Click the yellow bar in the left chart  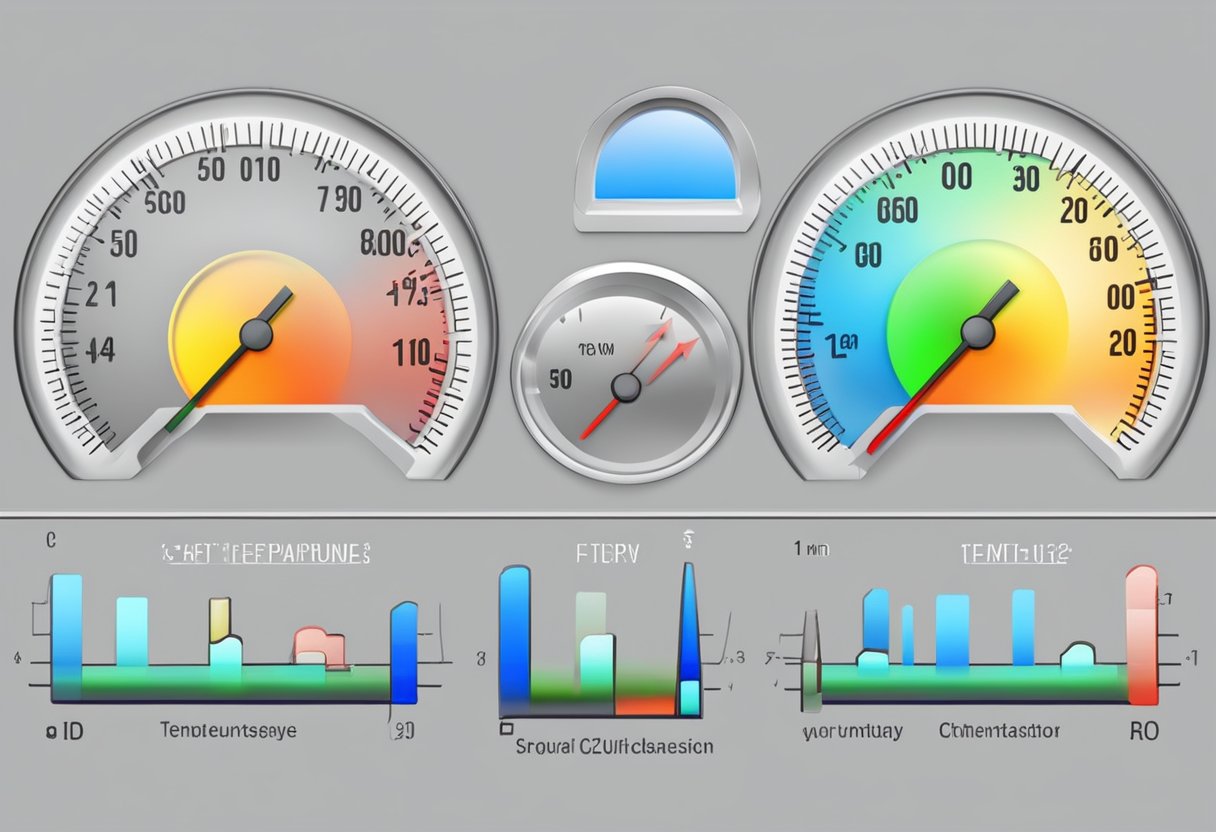pos(220,618)
